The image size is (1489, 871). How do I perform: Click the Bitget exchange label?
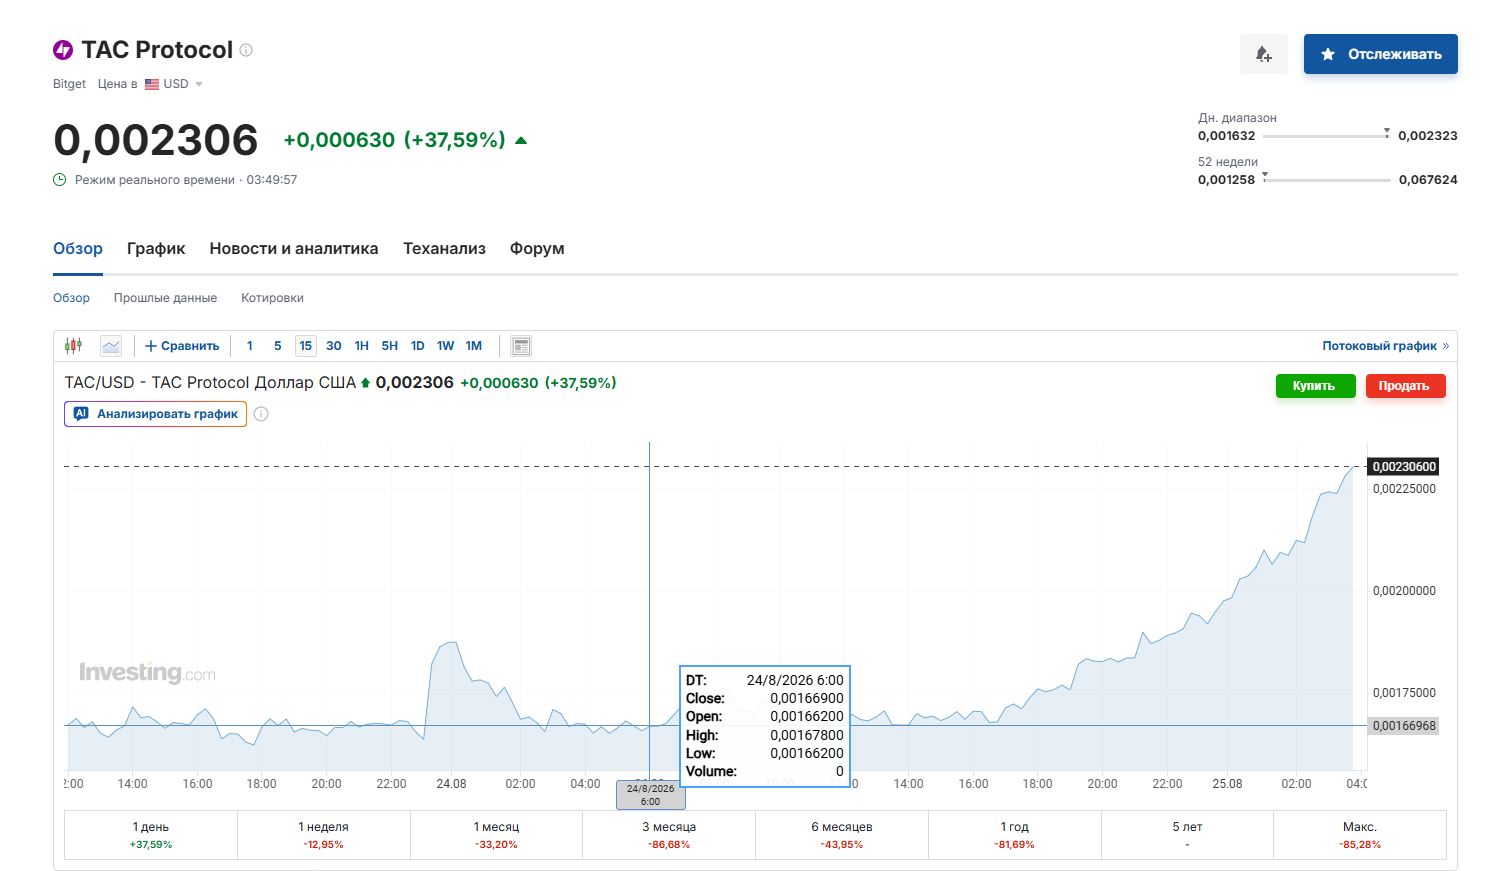tap(69, 84)
